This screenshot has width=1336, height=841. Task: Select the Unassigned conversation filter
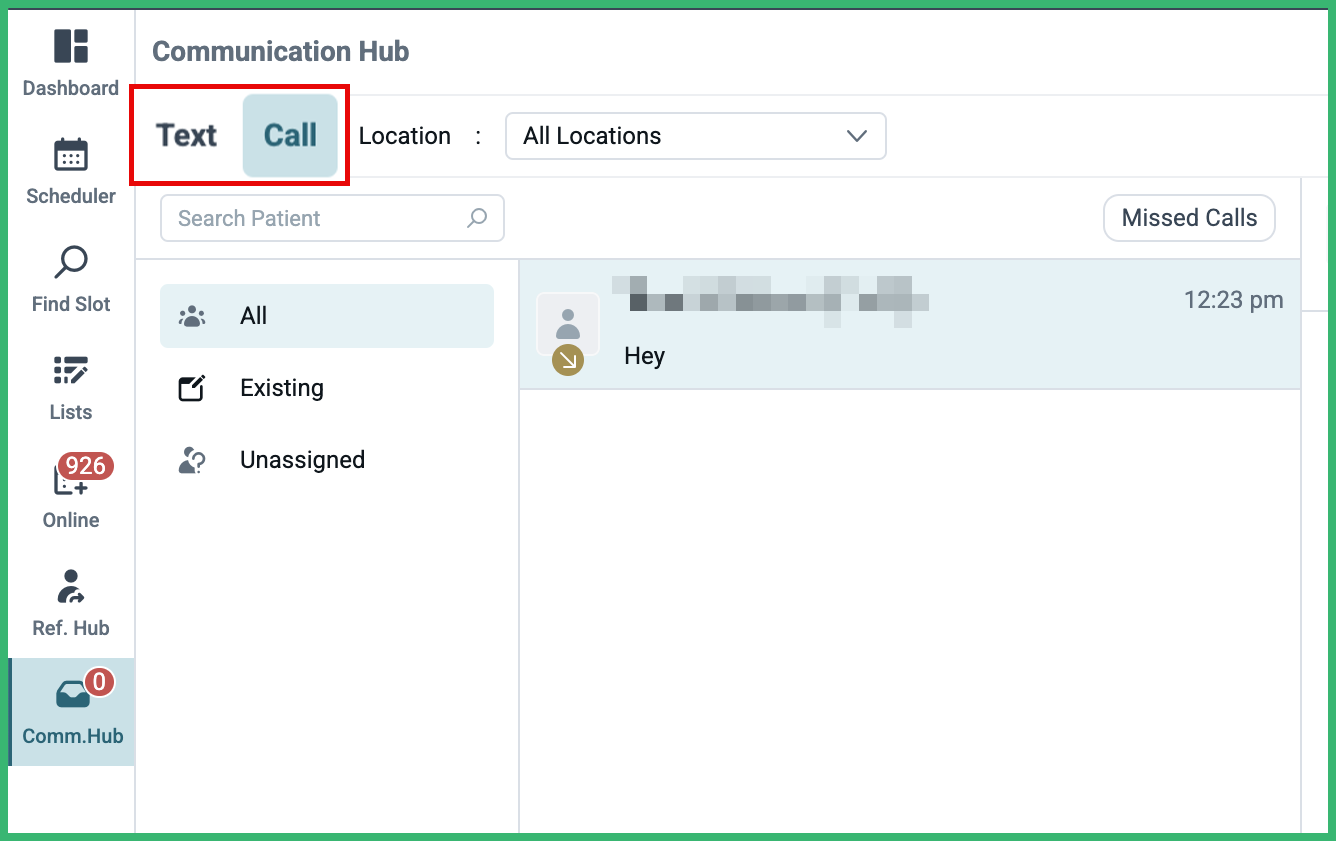click(x=302, y=459)
